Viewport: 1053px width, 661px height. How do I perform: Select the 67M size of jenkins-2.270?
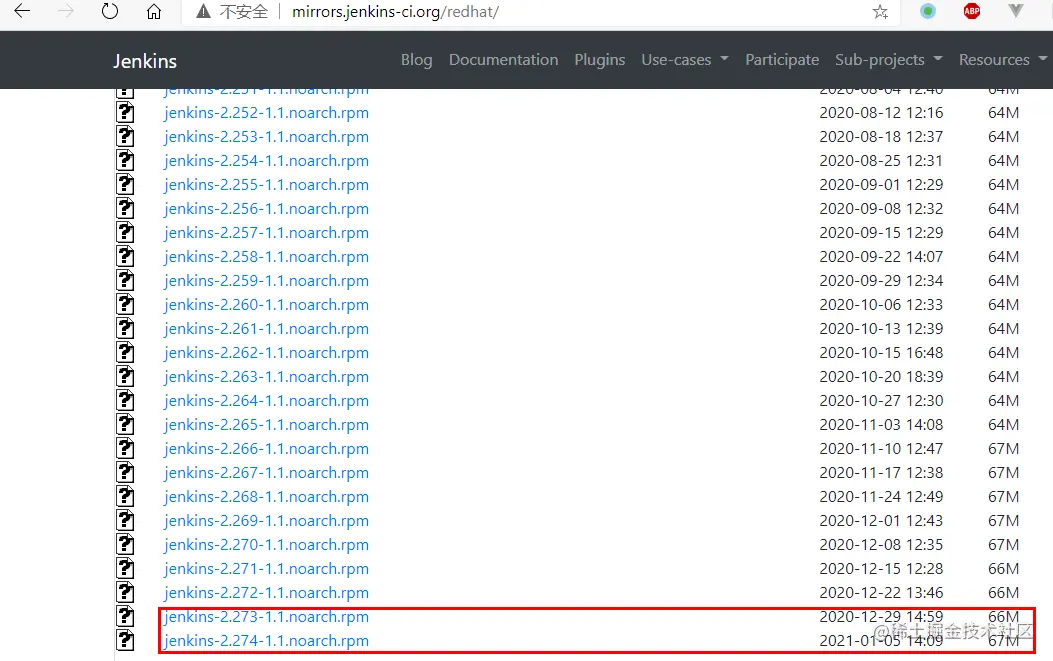click(1003, 545)
